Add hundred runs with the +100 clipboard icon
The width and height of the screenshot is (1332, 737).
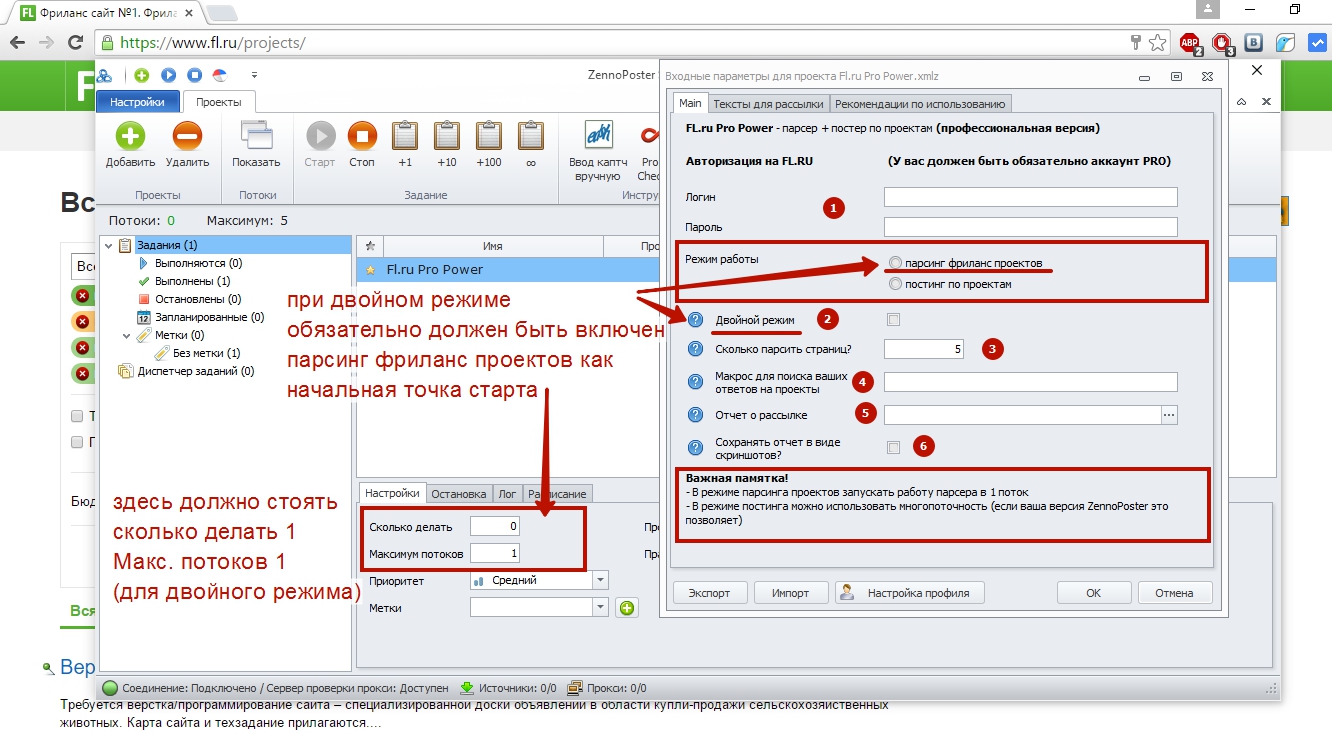click(489, 136)
